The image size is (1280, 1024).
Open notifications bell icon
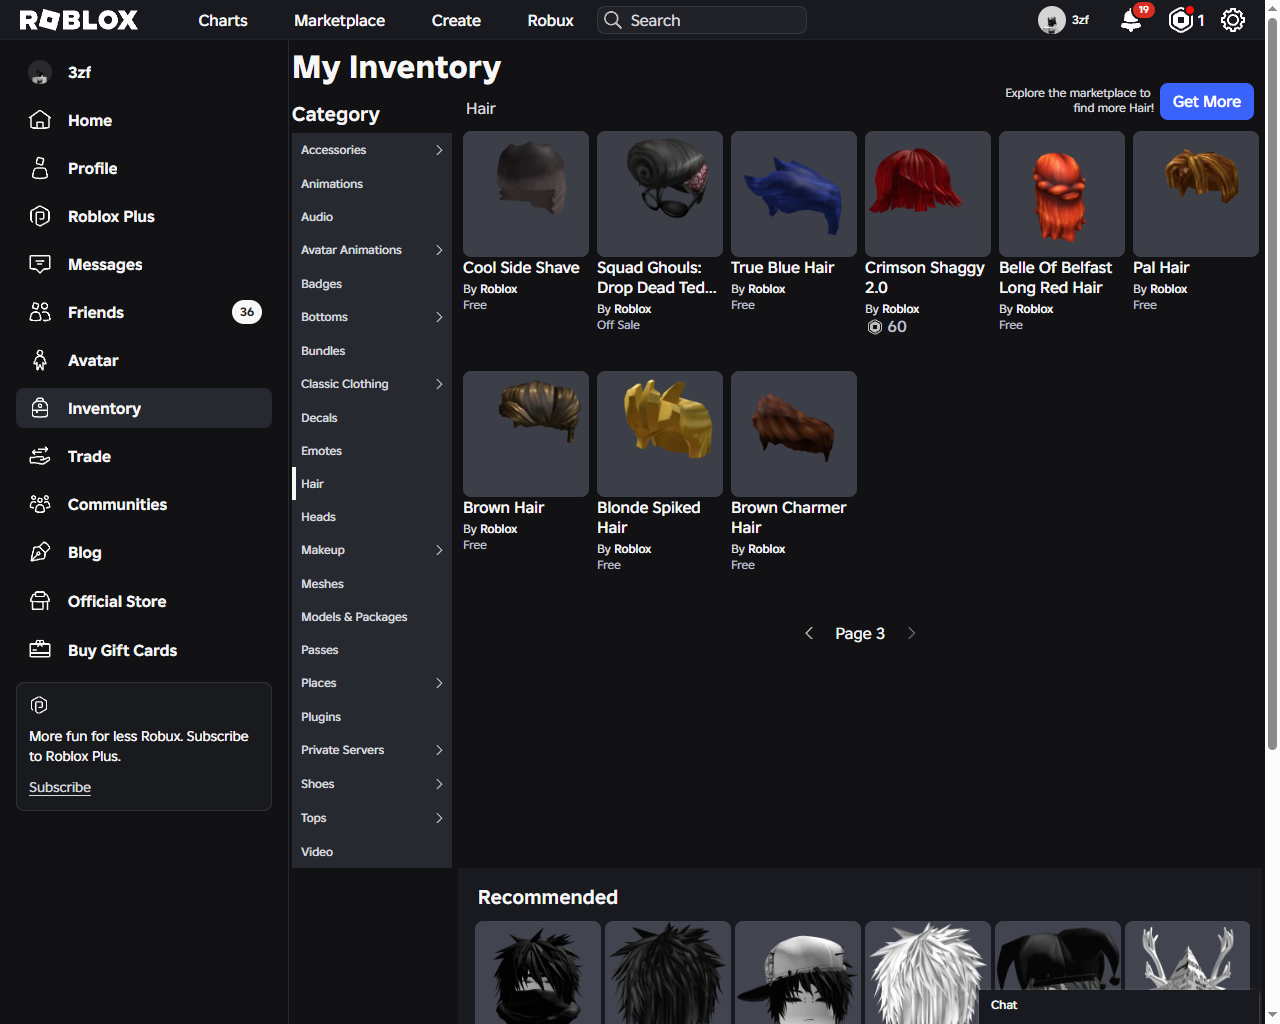click(x=1131, y=20)
